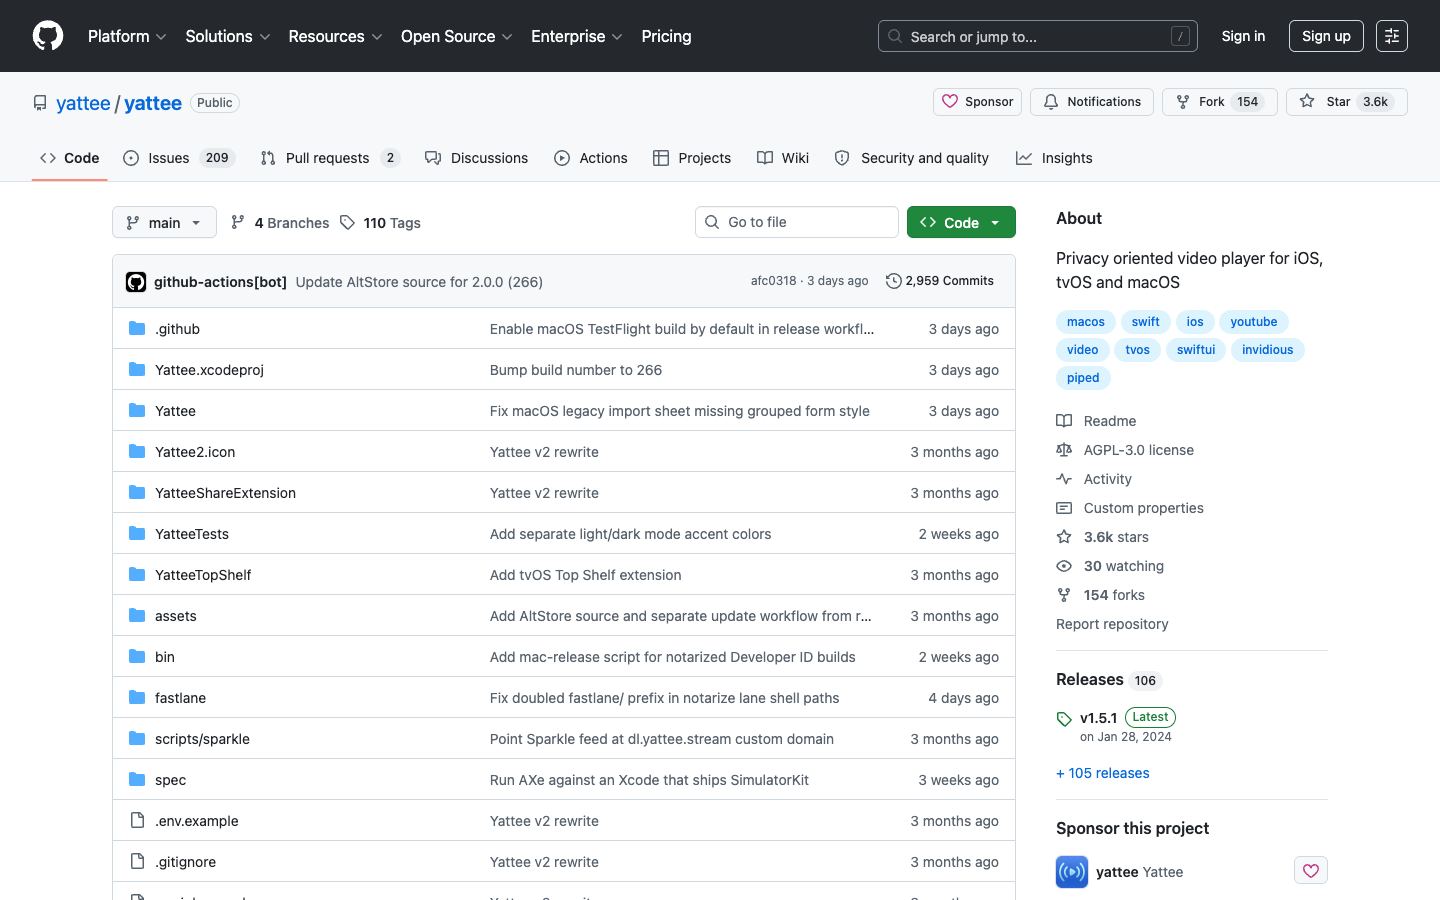Click the pulse icon beside Activity
Screen dimensions: 1440x900
pyautogui.click(x=1064, y=479)
